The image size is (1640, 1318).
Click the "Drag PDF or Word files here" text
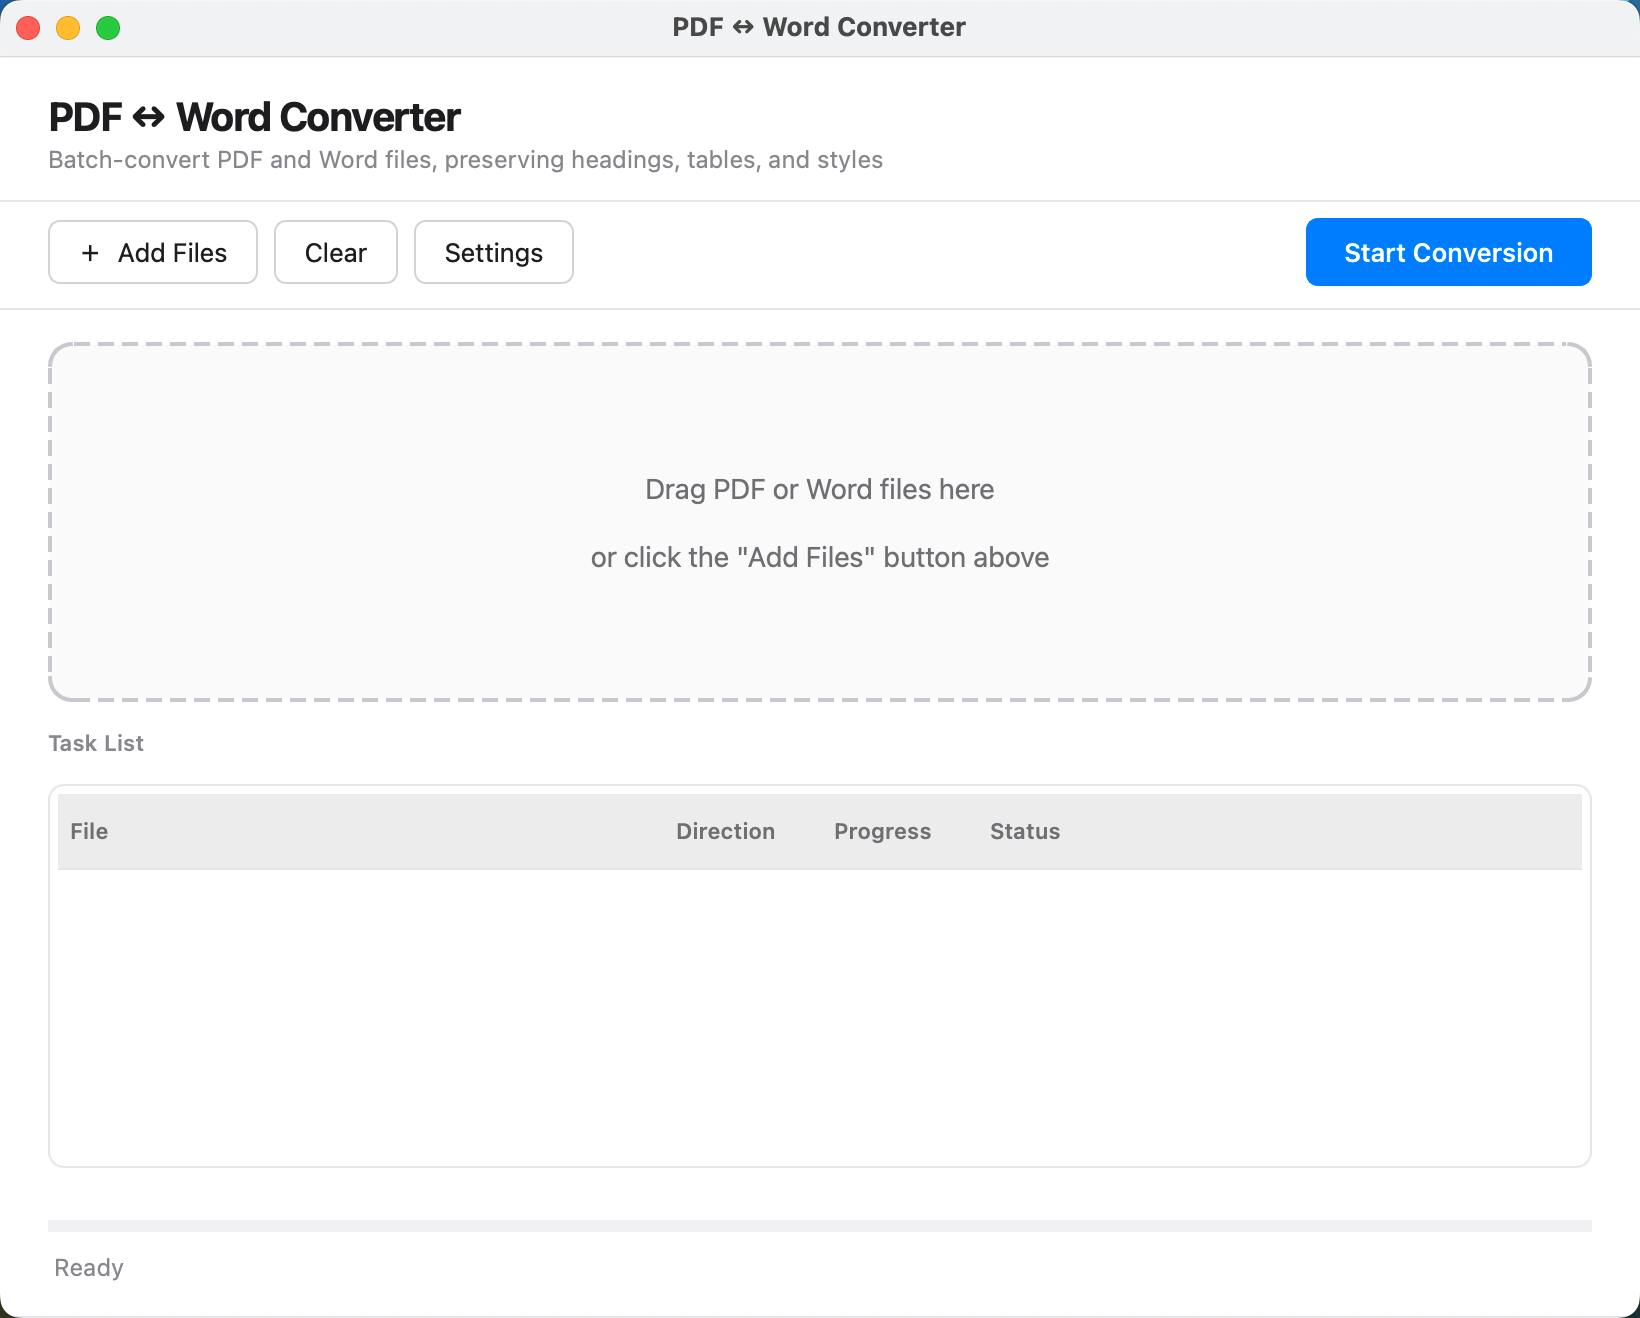[820, 489]
